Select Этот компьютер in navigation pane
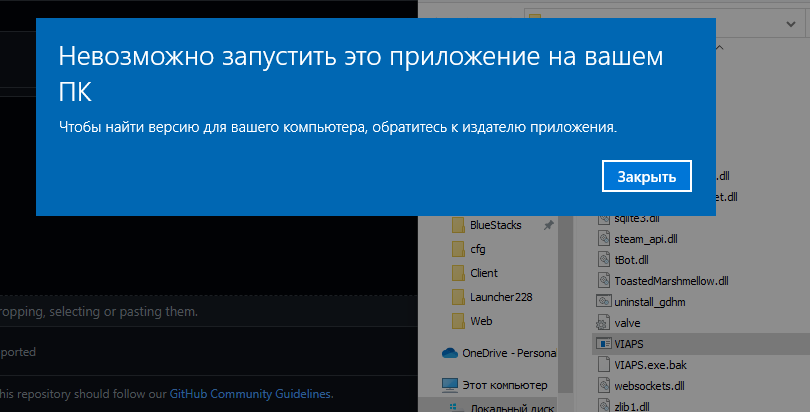The height and width of the screenshot is (412, 810). click(x=504, y=385)
